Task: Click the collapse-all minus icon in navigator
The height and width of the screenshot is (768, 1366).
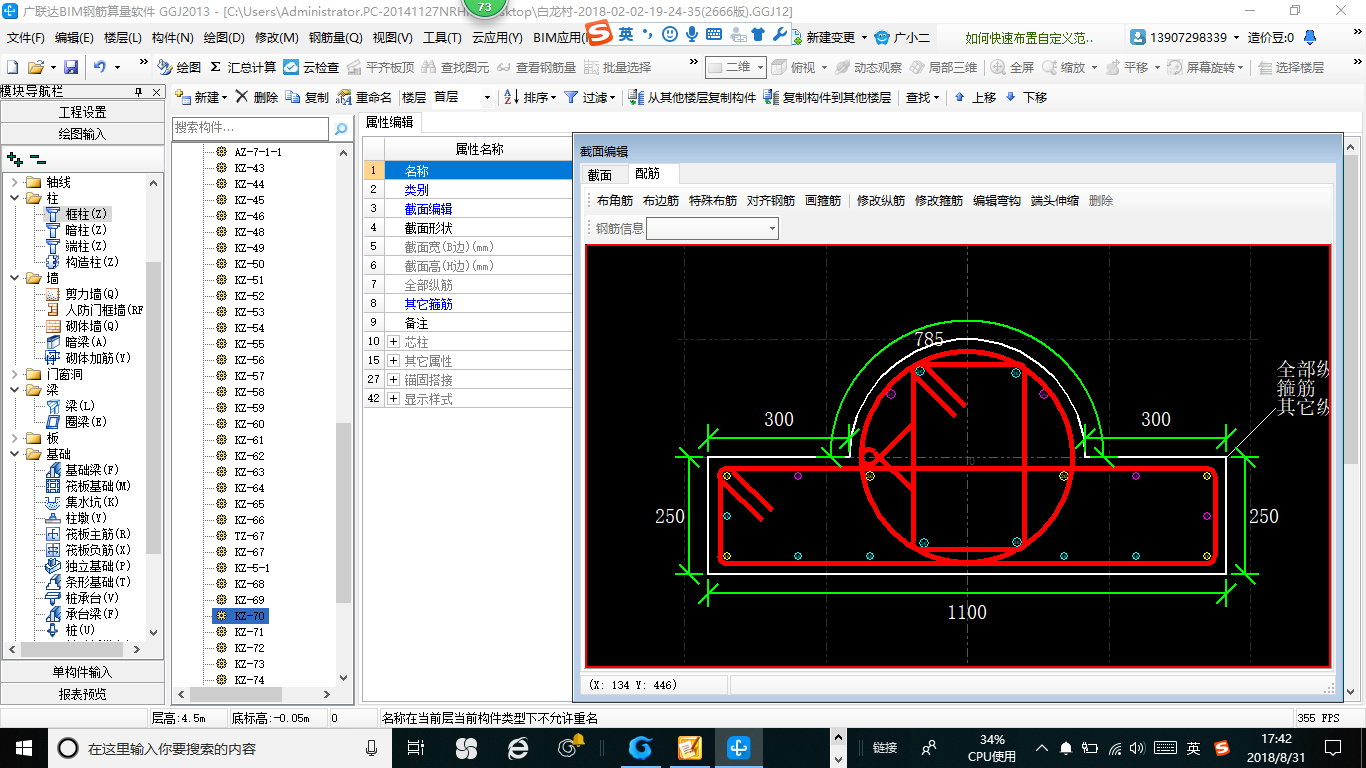Action: click(x=37, y=158)
